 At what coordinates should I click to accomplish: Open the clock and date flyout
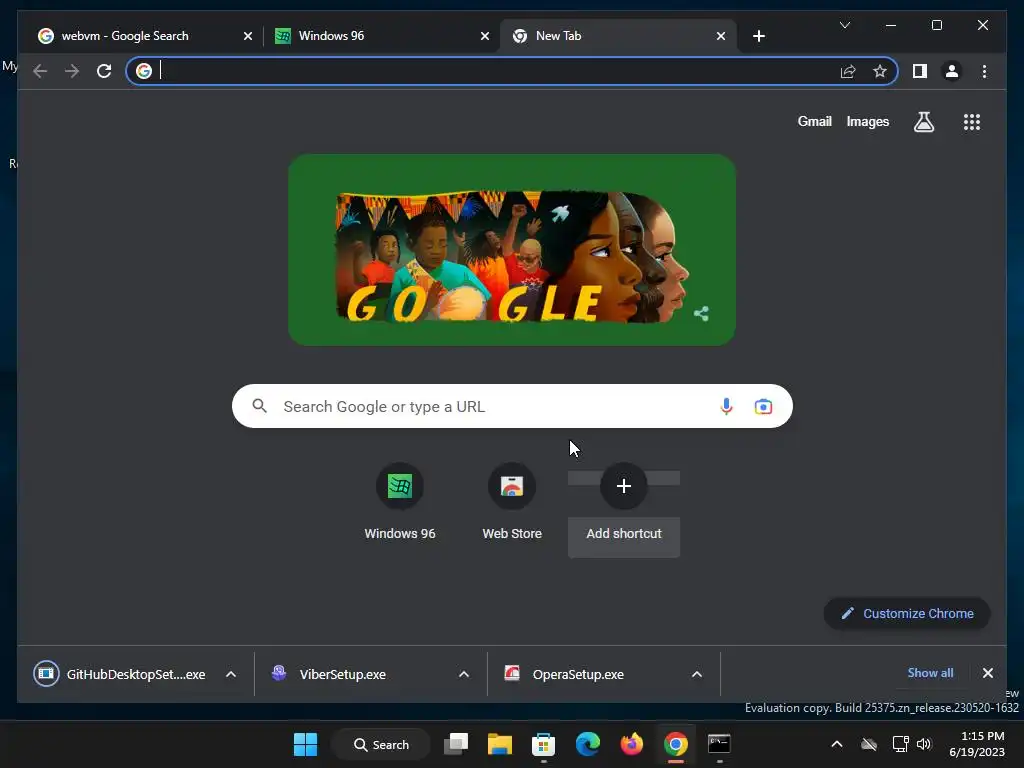pyautogui.click(x=977, y=744)
